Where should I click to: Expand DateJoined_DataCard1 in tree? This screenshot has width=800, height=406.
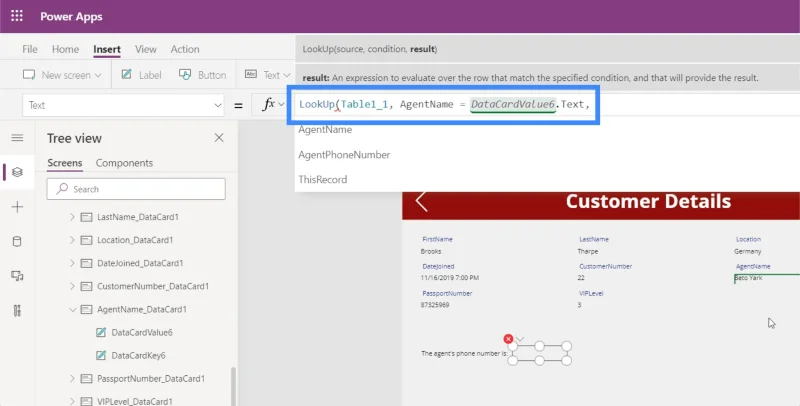point(72,263)
